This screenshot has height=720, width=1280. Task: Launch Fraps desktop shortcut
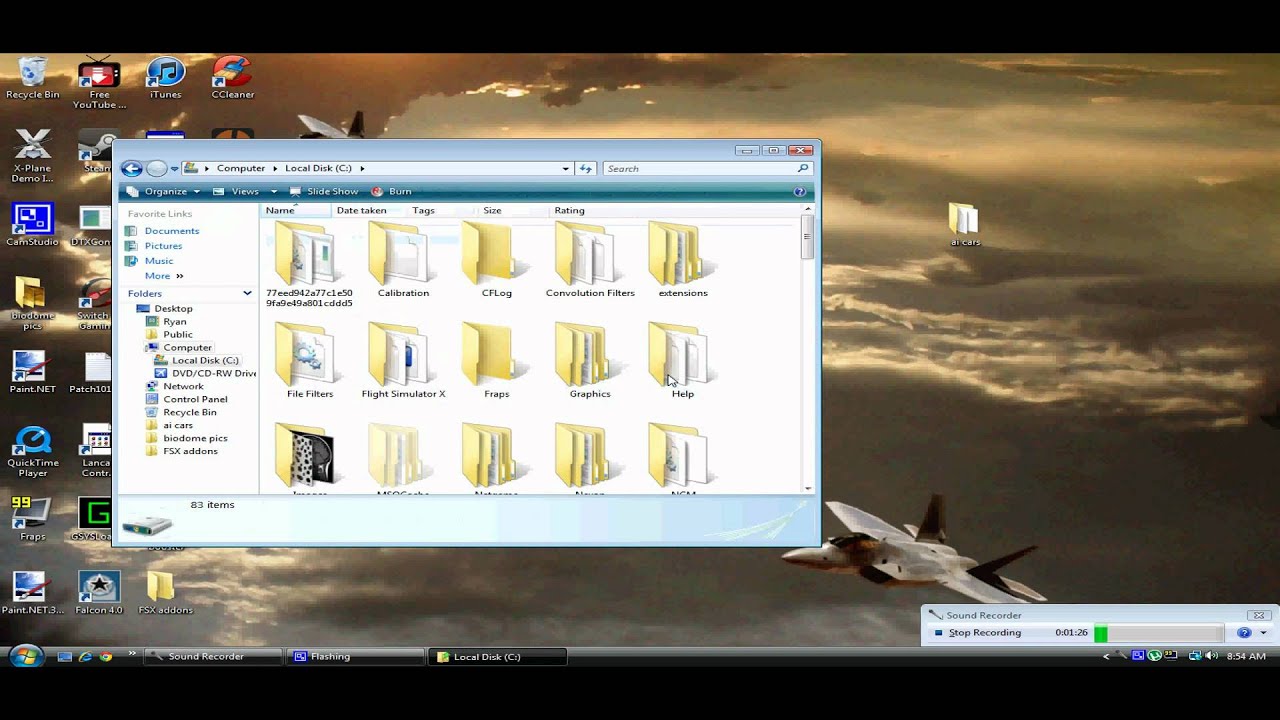coord(32,520)
